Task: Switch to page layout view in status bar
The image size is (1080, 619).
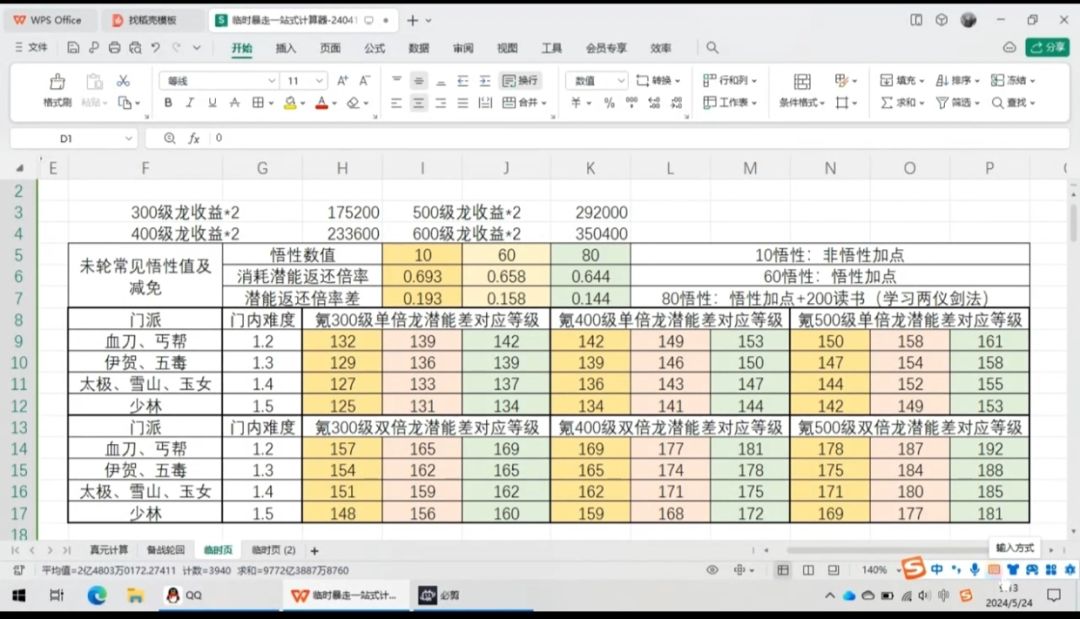Action: click(x=809, y=570)
